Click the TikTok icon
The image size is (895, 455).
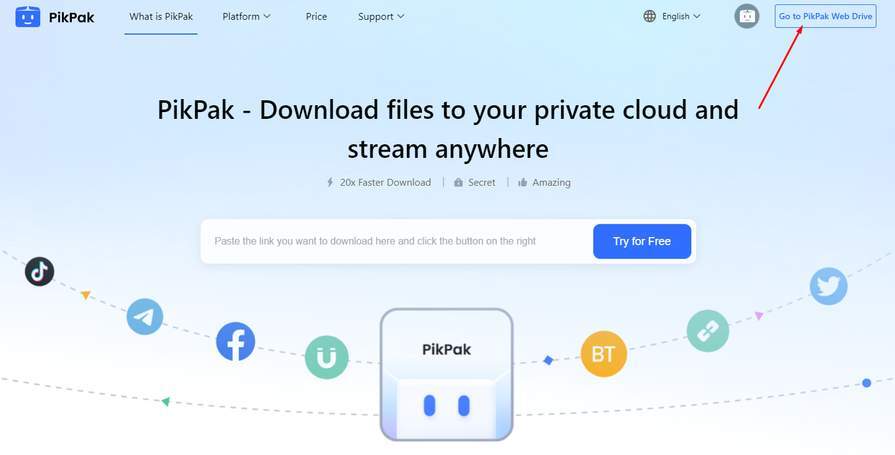coord(39,272)
